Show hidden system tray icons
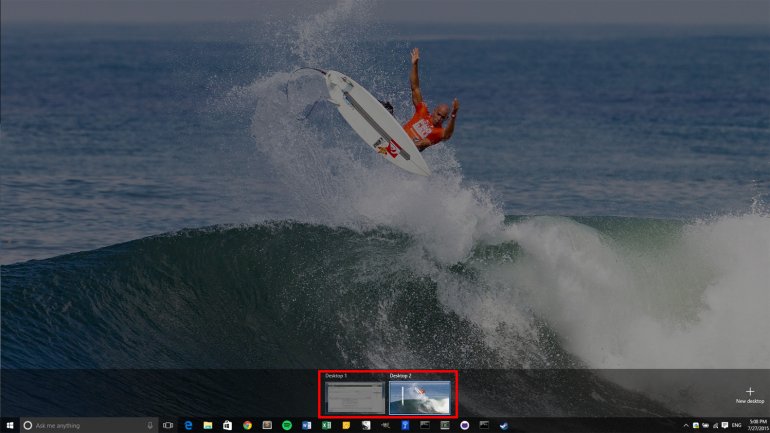The height and width of the screenshot is (433, 770). (686, 425)
